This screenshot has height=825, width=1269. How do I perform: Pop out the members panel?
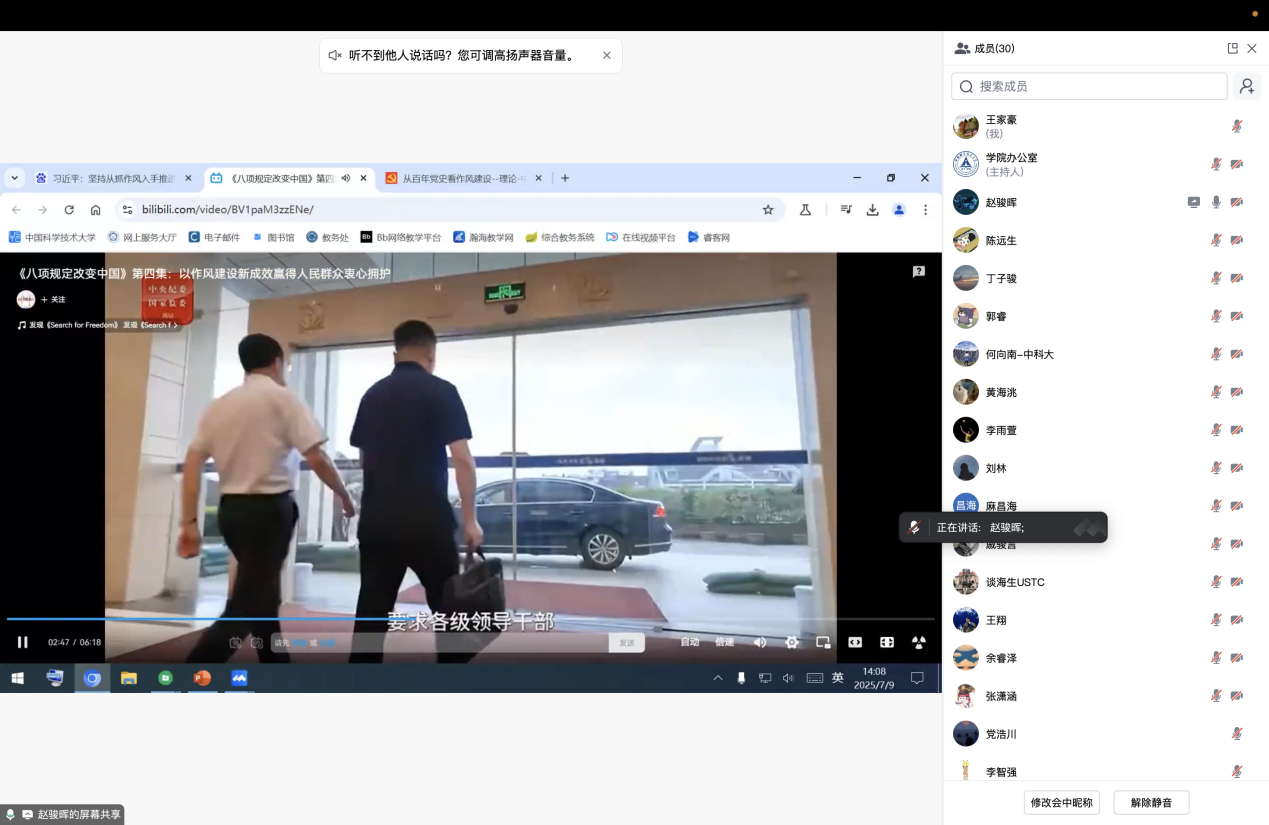(1233, 48)
